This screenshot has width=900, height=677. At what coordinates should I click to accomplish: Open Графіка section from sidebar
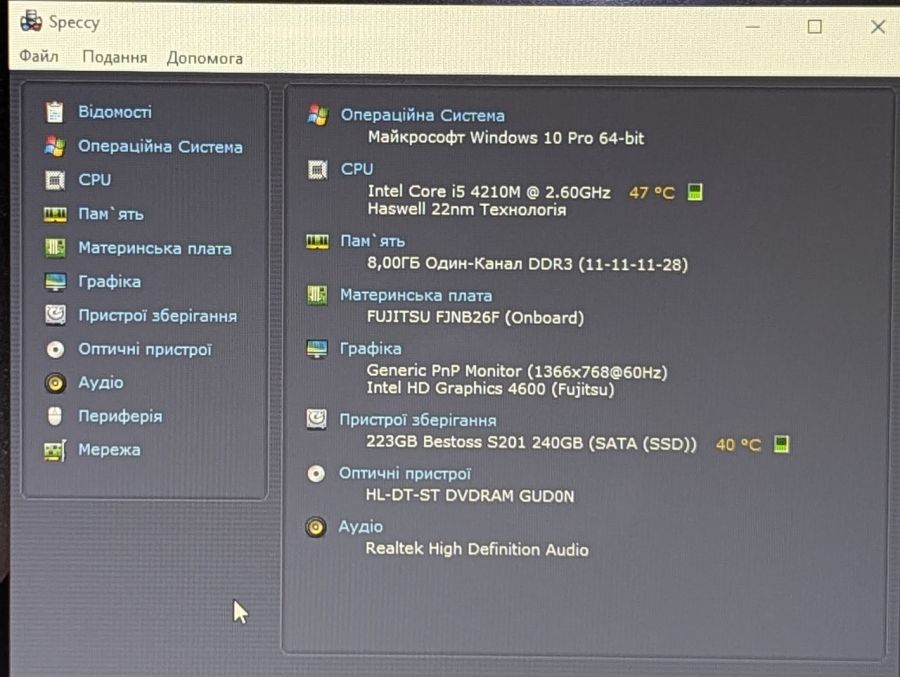(110, 281)
